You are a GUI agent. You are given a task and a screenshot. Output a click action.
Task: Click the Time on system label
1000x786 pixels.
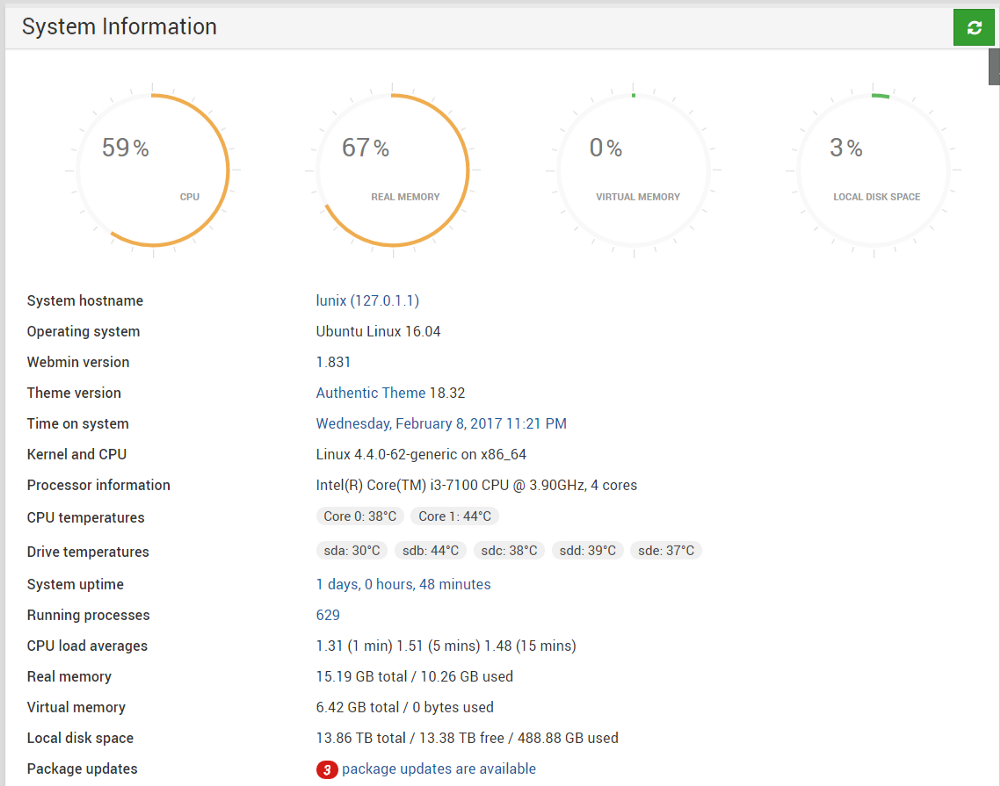pyautogui.click(x=78, y=424)
